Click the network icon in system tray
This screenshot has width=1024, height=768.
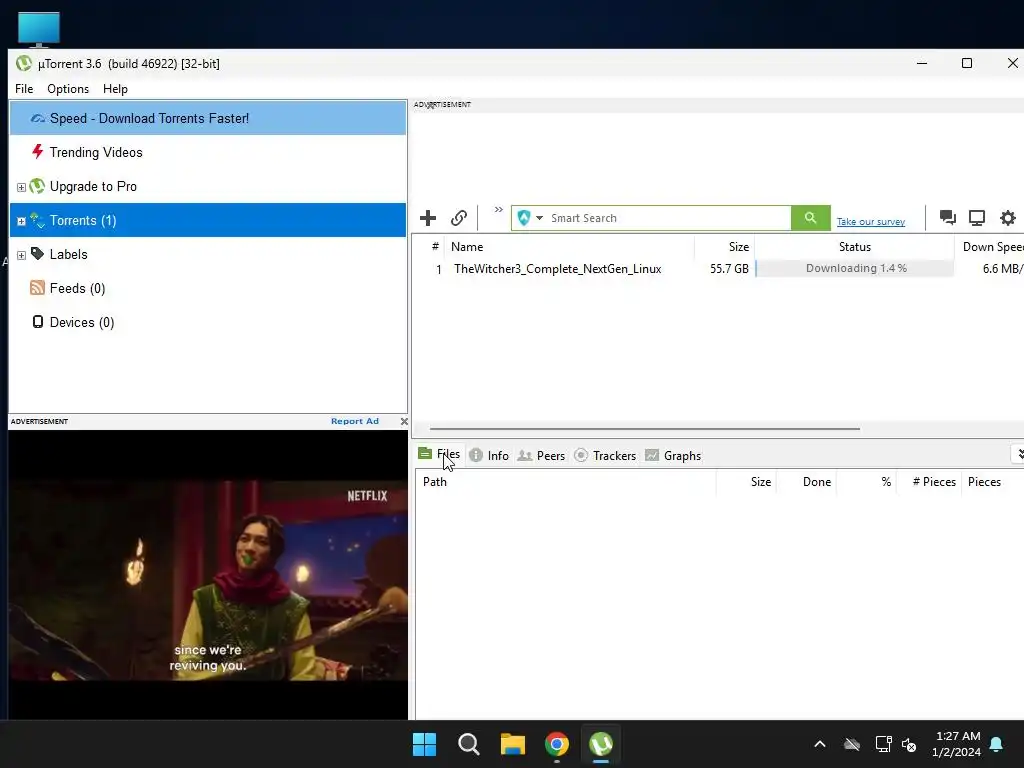point(883,744)
